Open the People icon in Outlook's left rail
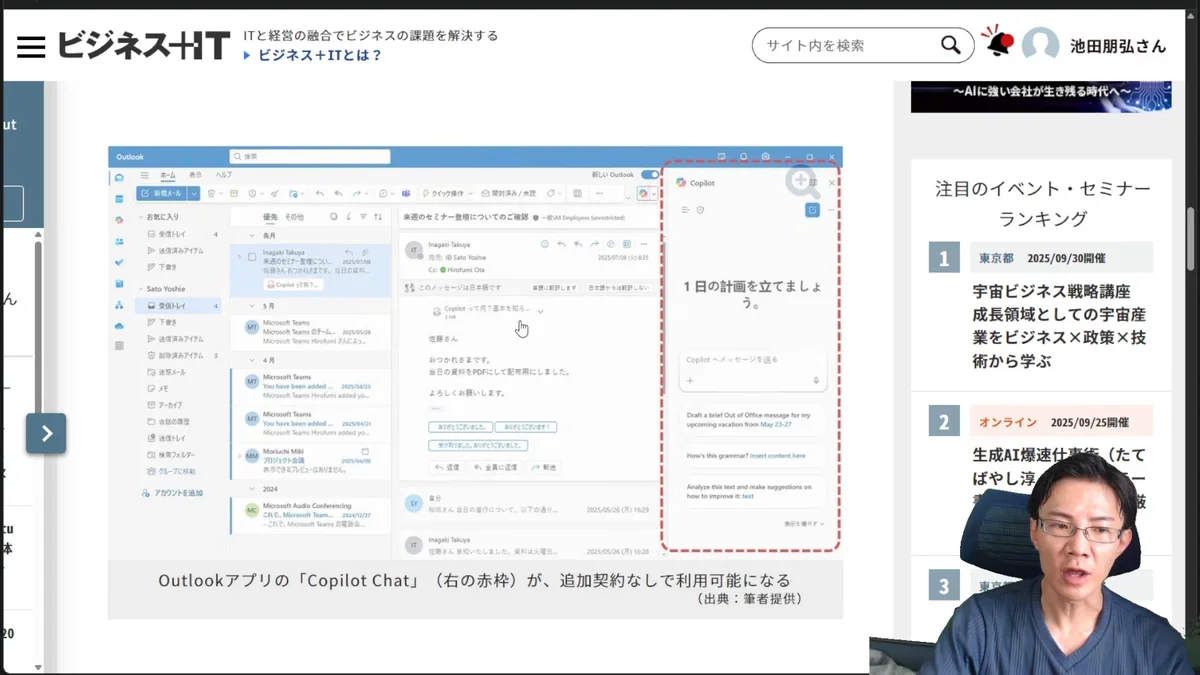Image resolution: width=1200 pixels, height=675 pixels. click(119, 241)
